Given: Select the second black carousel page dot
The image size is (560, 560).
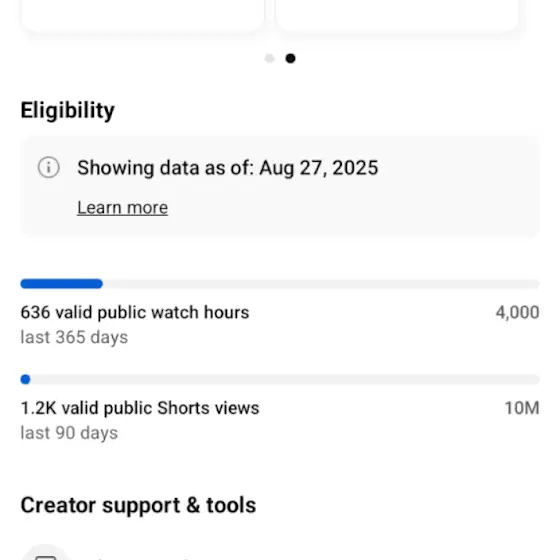Looking at the screenshot, I should click(290, 58).
